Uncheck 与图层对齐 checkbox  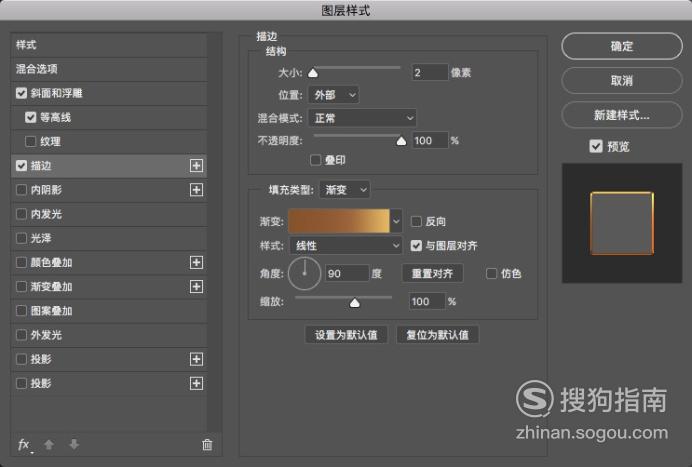pos(416,245)
